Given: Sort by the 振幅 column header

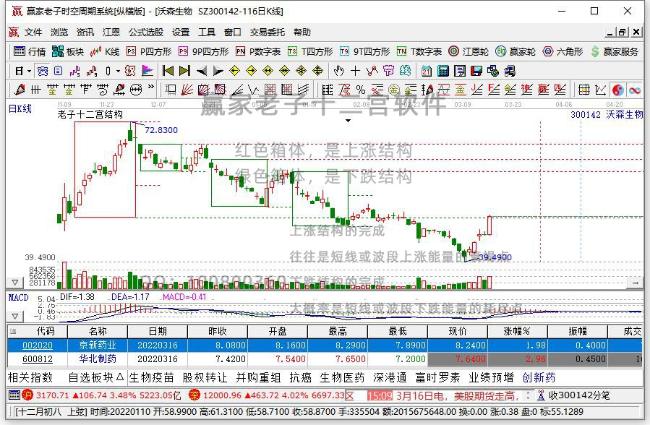Looking at the screenshot, I should pos(577,331).
